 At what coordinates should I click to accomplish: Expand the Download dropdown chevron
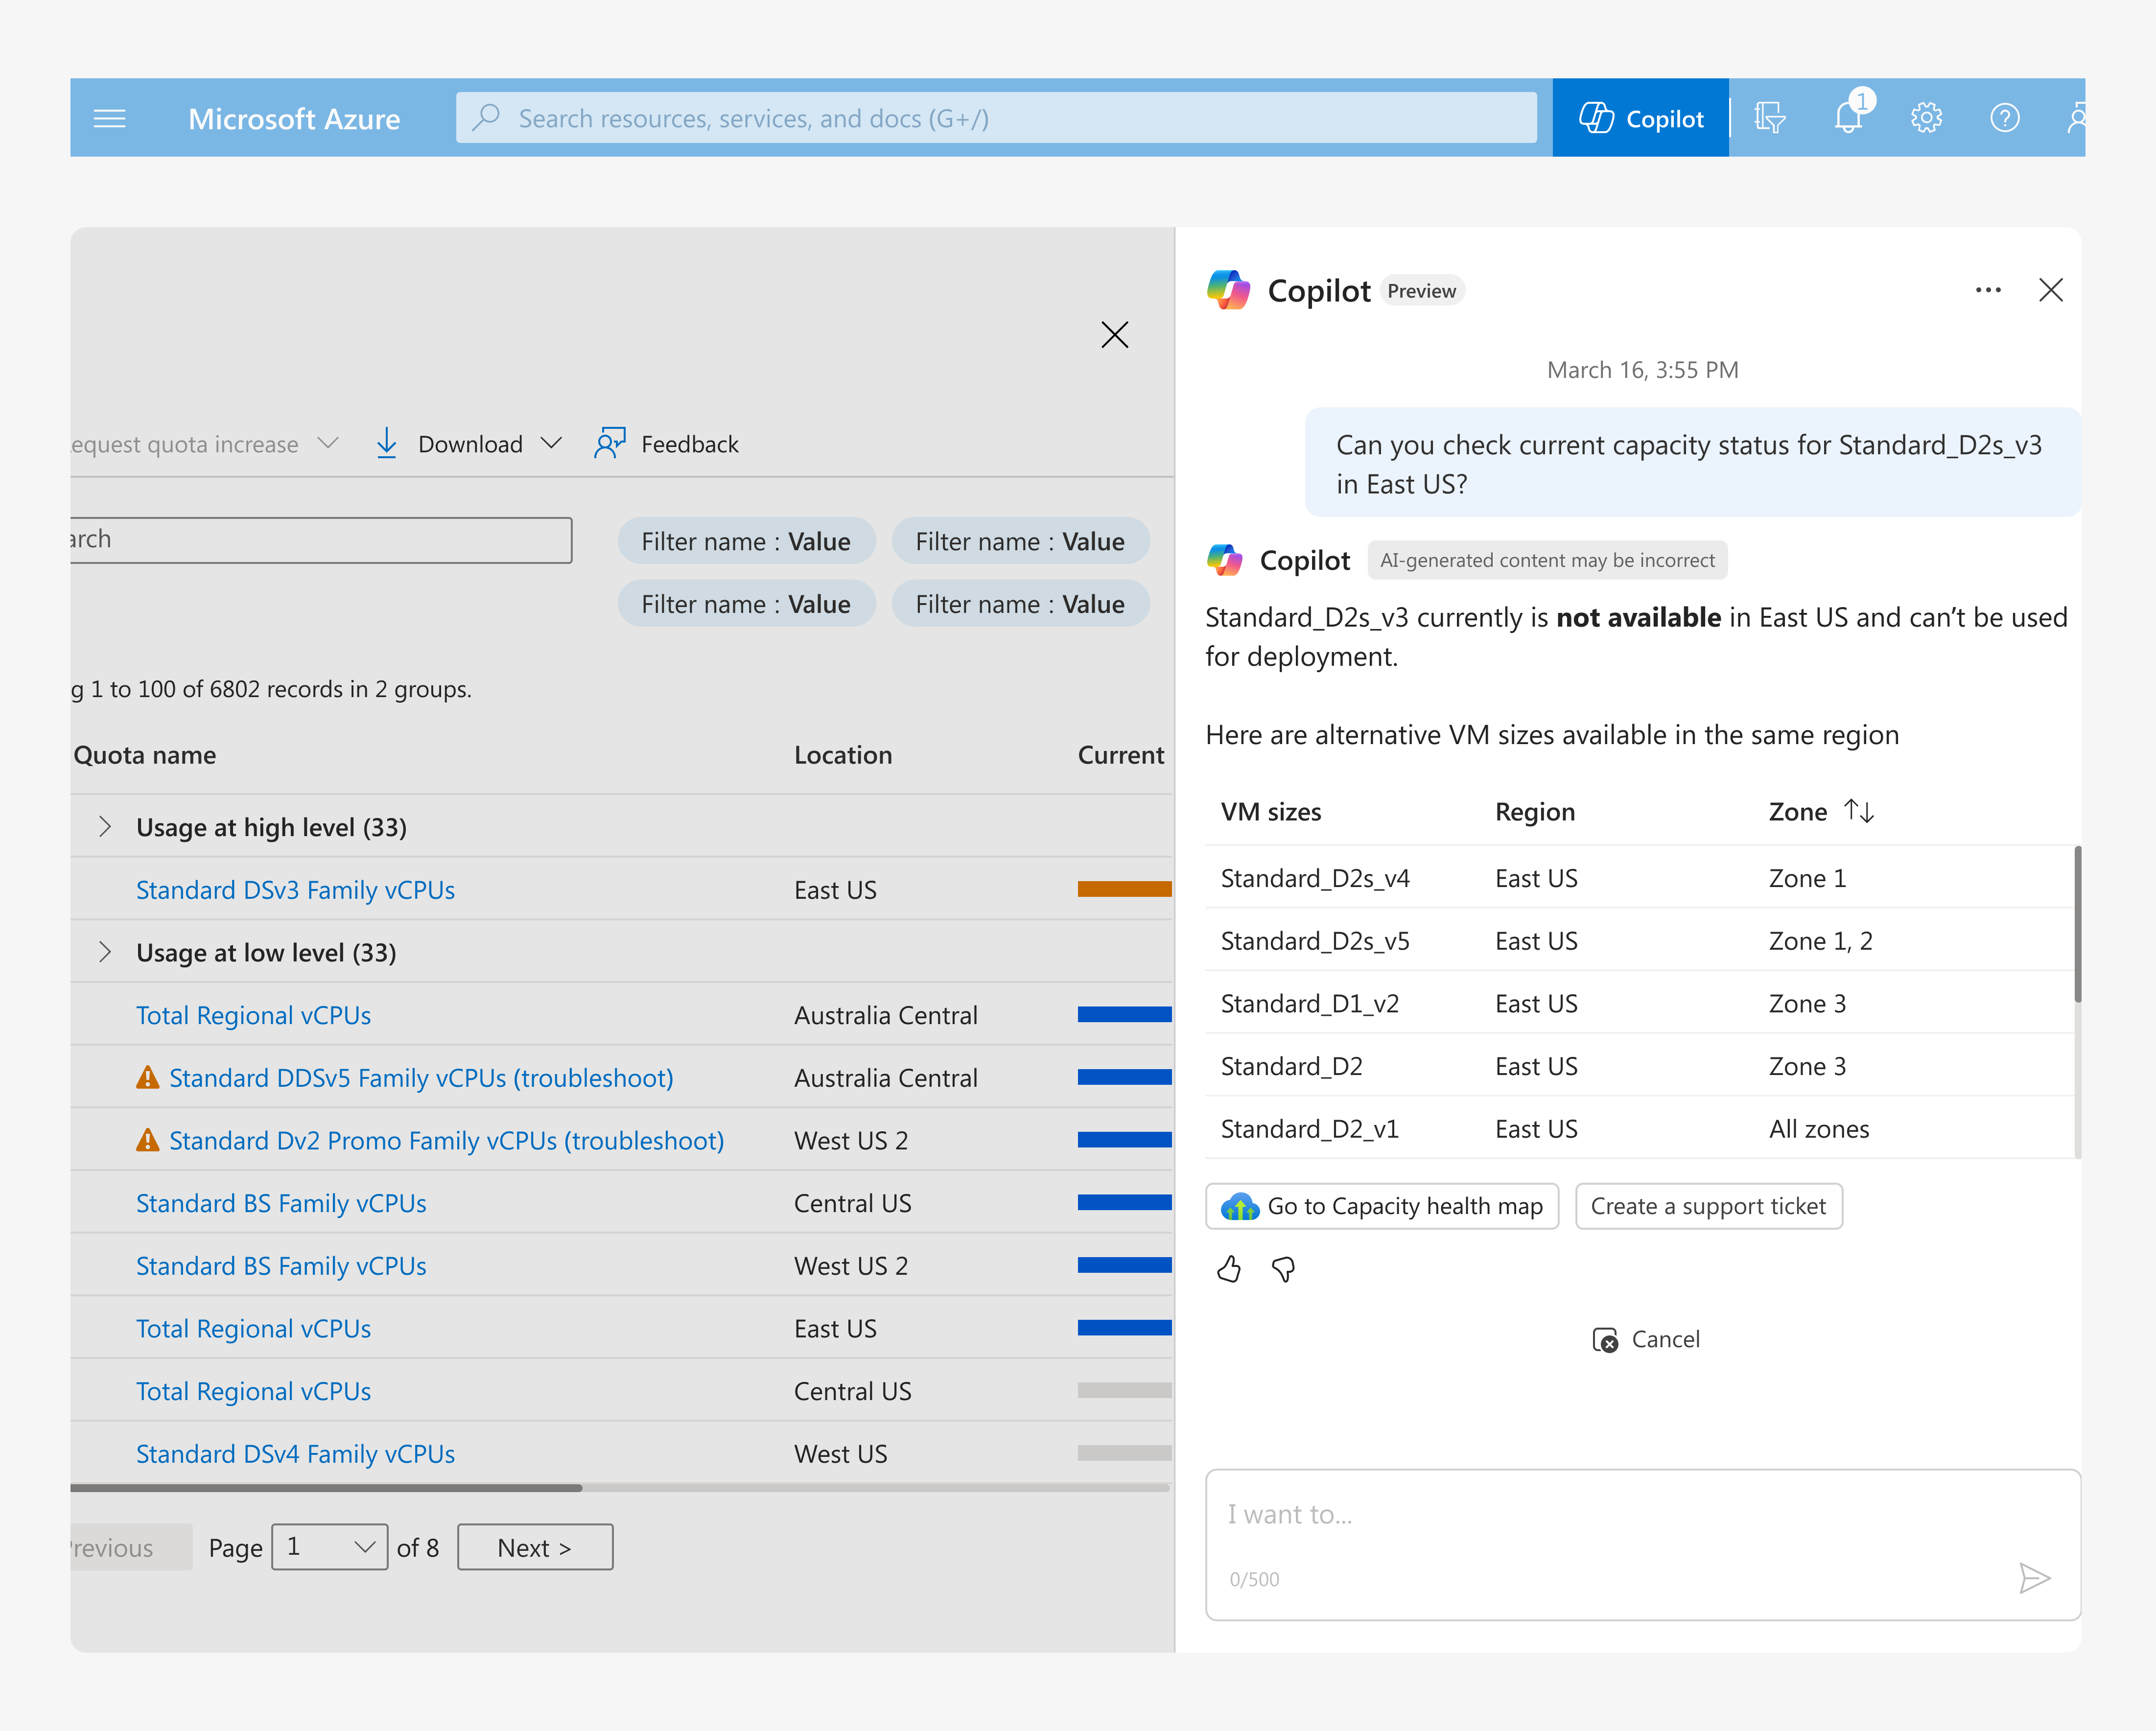pos(551,443)
